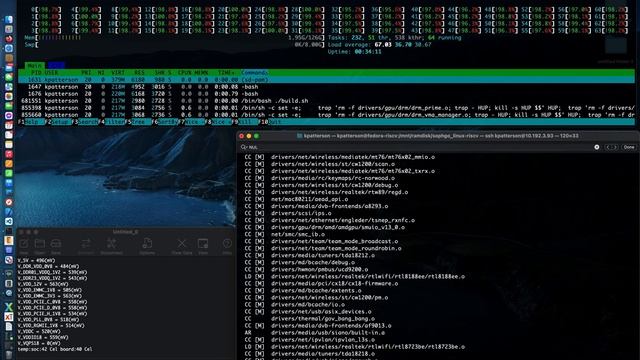Screen dimensions: 640x360
Task: Switch to the I/O tab in htop
Action: tap(56, 65)
